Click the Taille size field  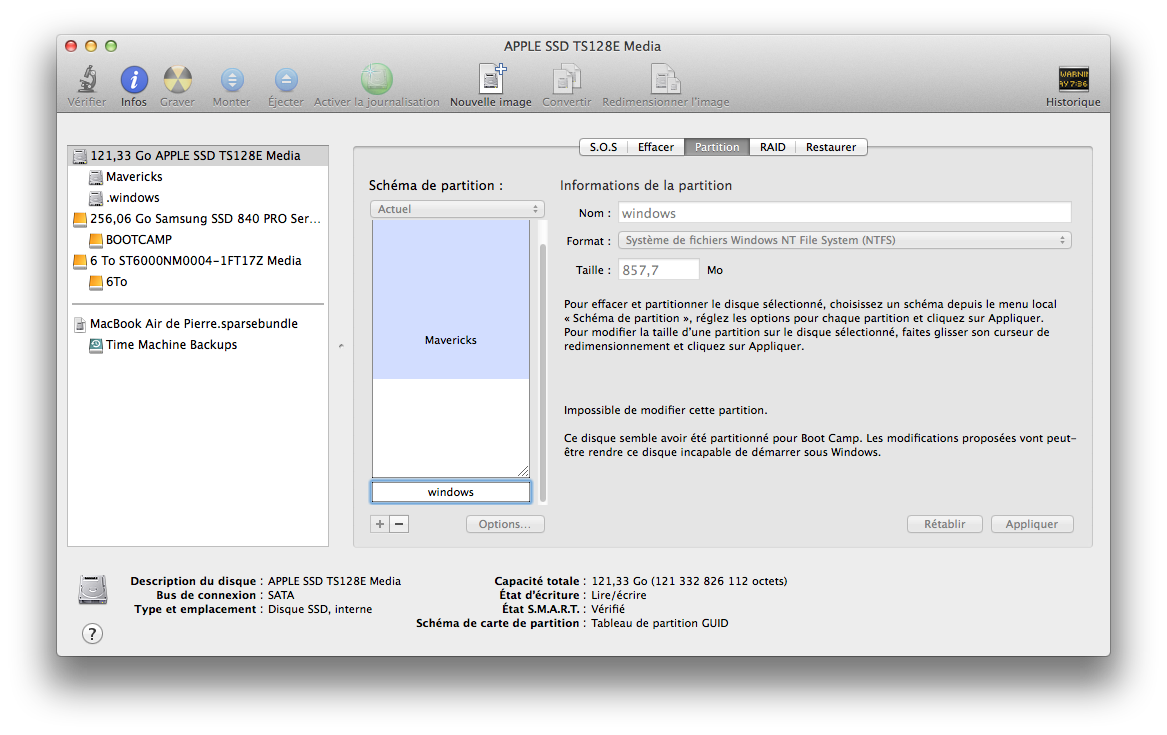[659, 269]
